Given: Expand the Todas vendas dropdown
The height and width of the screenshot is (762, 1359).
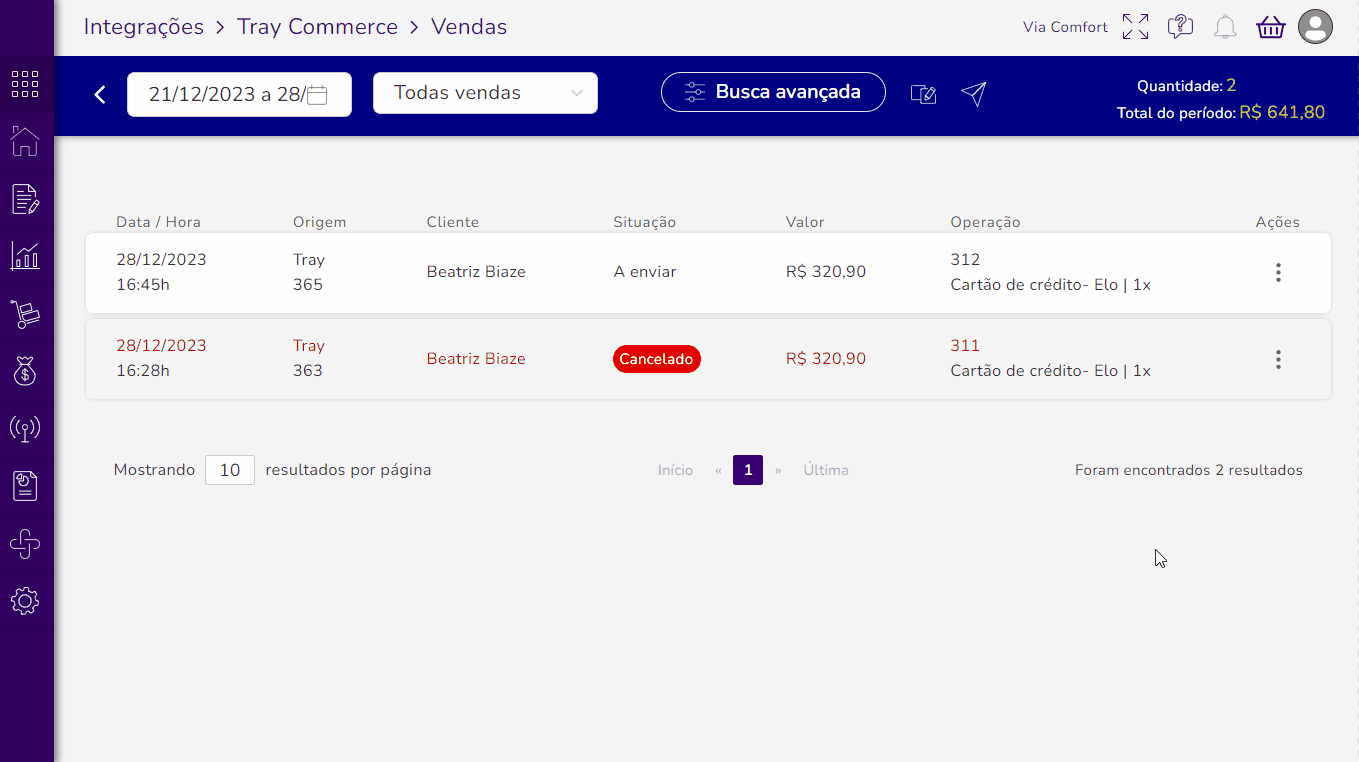Looking at the screenshot, I should point(485,93).
